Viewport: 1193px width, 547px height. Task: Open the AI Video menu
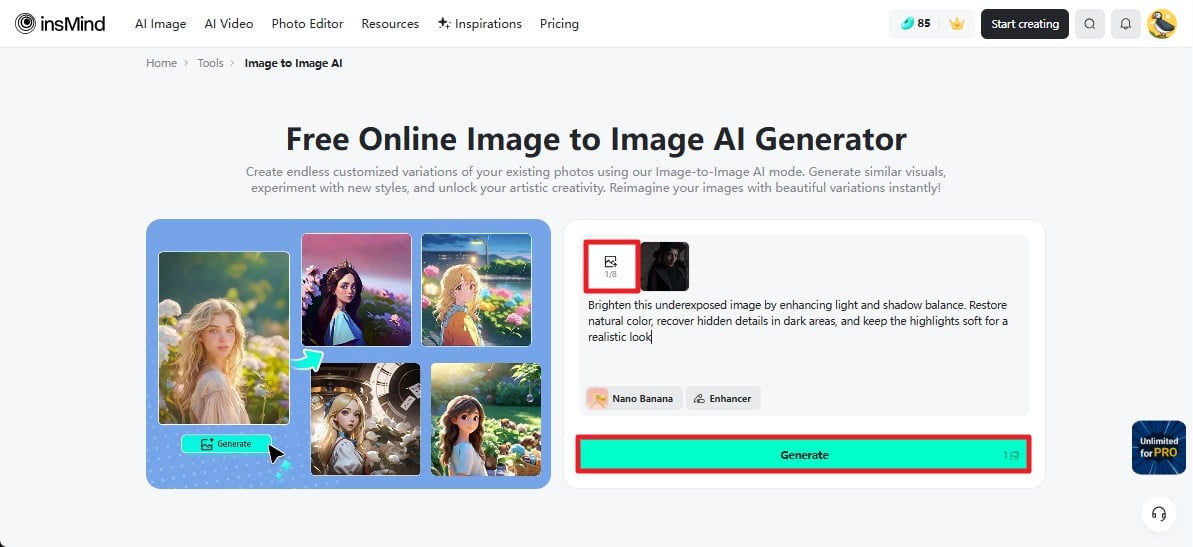click(229, 24)
